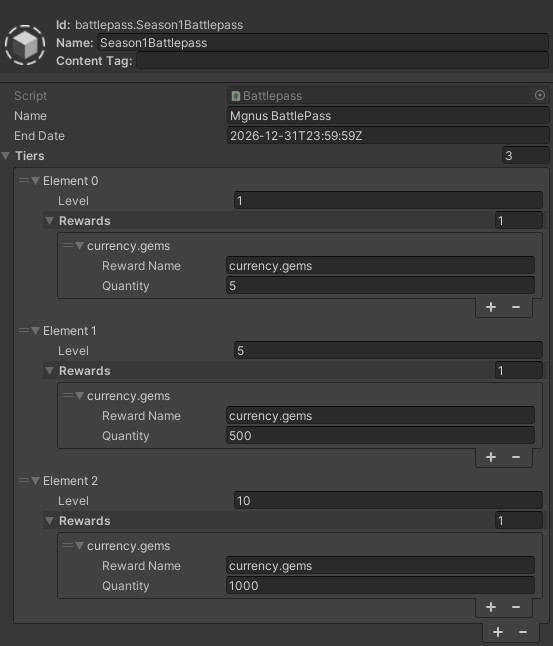Click the cube content icon beside Season1Battlepass
Image resolution: width=553 pixels, height=646 pixels.
pyautogui.click(x=25, y=45)
